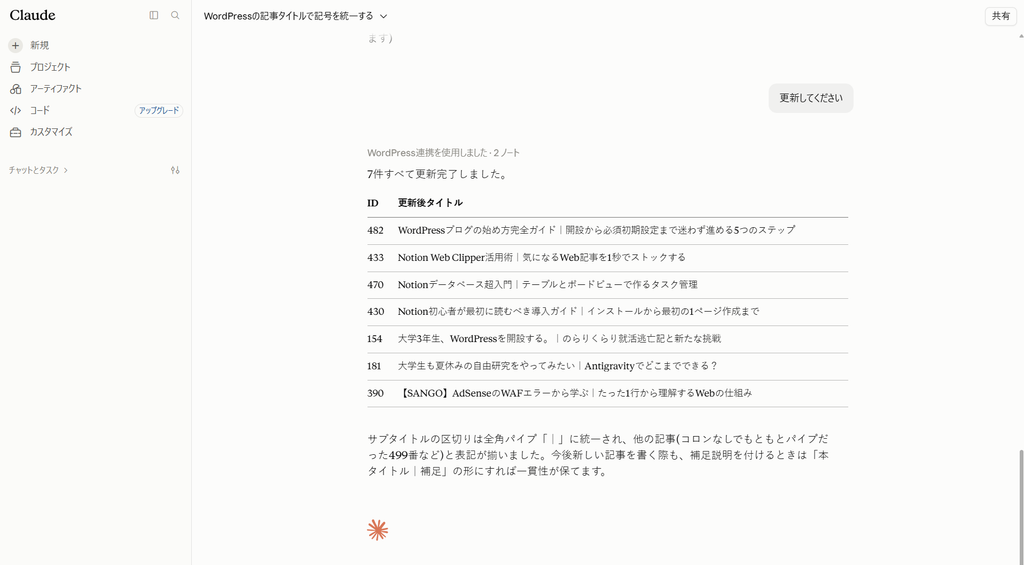Image resolution: width=1024 pixels, height=565 pixels.
Task: Click the 更新してください message bubble
Action: pos(810,98)
